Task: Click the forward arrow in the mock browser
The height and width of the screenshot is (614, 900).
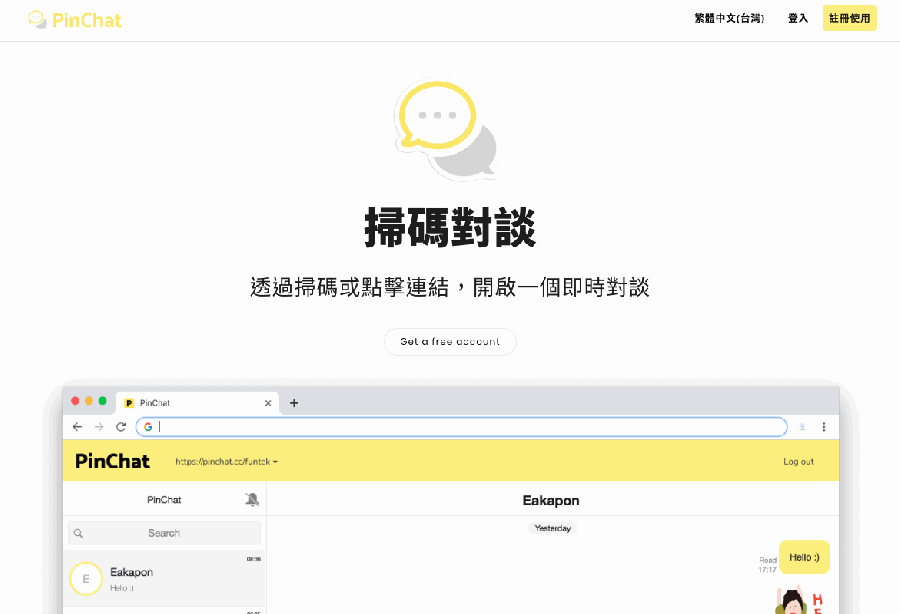Action: pos(99,426)
